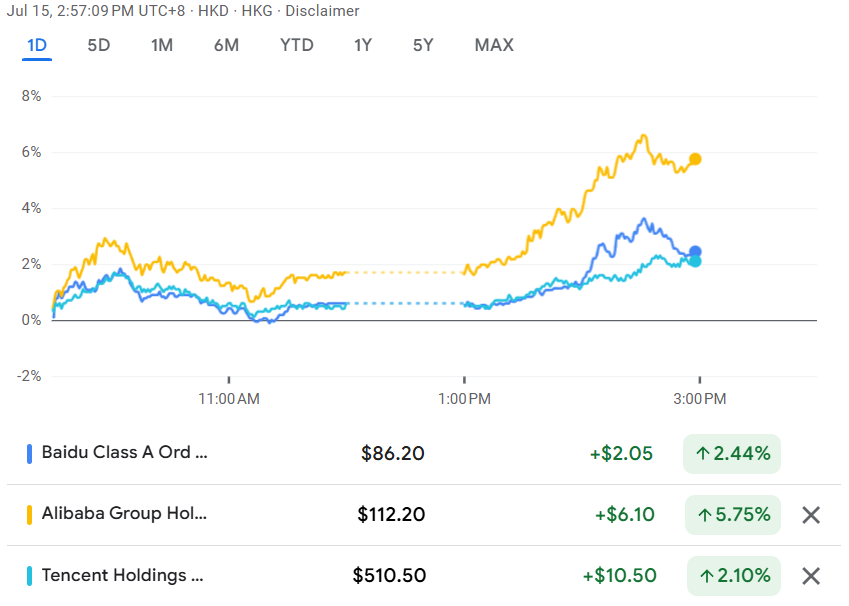Open Tencent Holdings stock row
Image resolution: width=849 pixels, height=606 pixels.
(x=423, y=576)
